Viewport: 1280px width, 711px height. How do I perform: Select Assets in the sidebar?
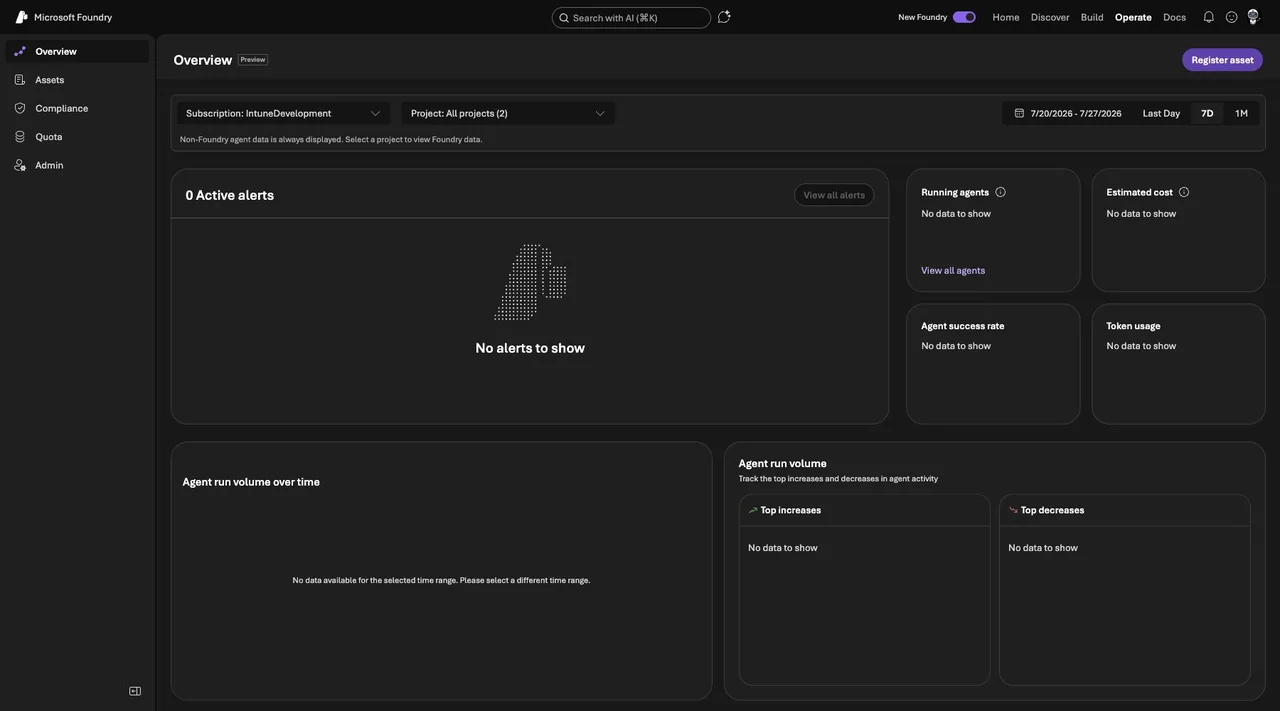coord(77,80)
